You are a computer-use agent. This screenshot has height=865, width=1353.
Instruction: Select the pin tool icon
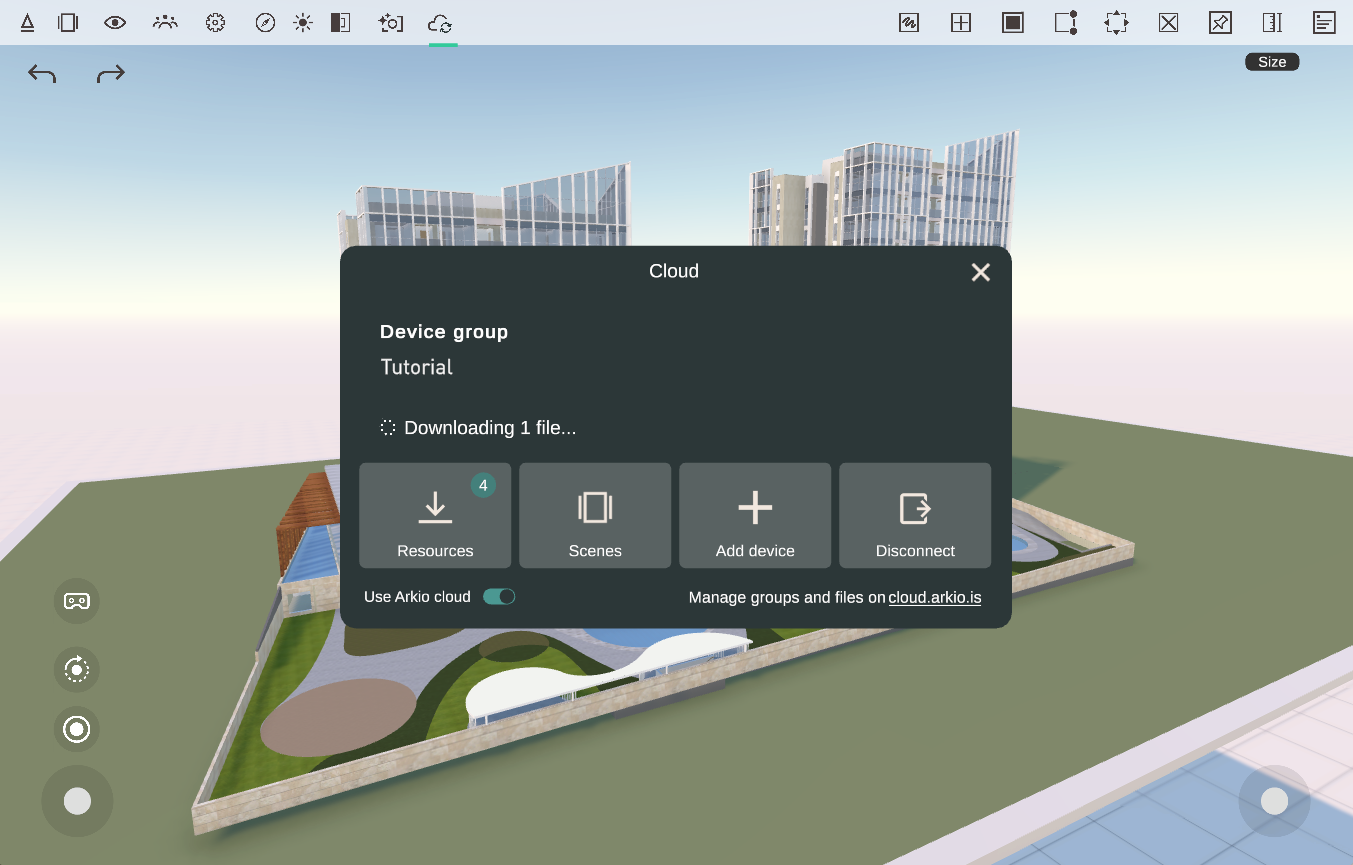[1220, 23]
